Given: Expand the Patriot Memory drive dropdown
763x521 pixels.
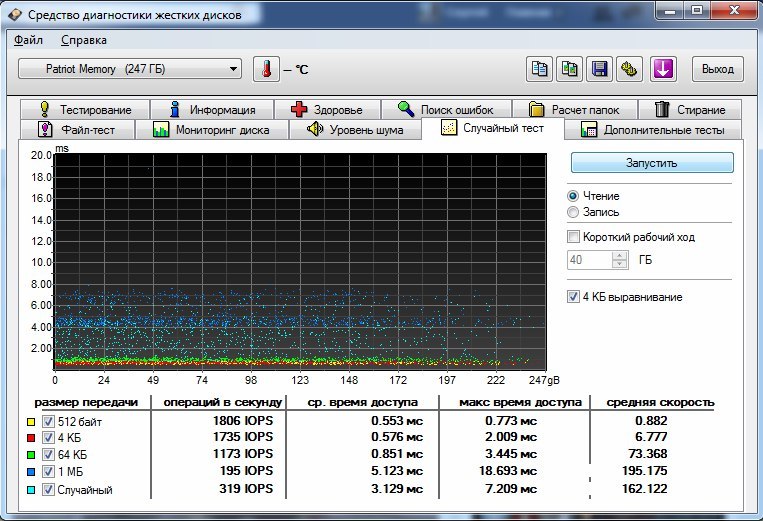Looking at the screenshot, I should pos(233,69).
